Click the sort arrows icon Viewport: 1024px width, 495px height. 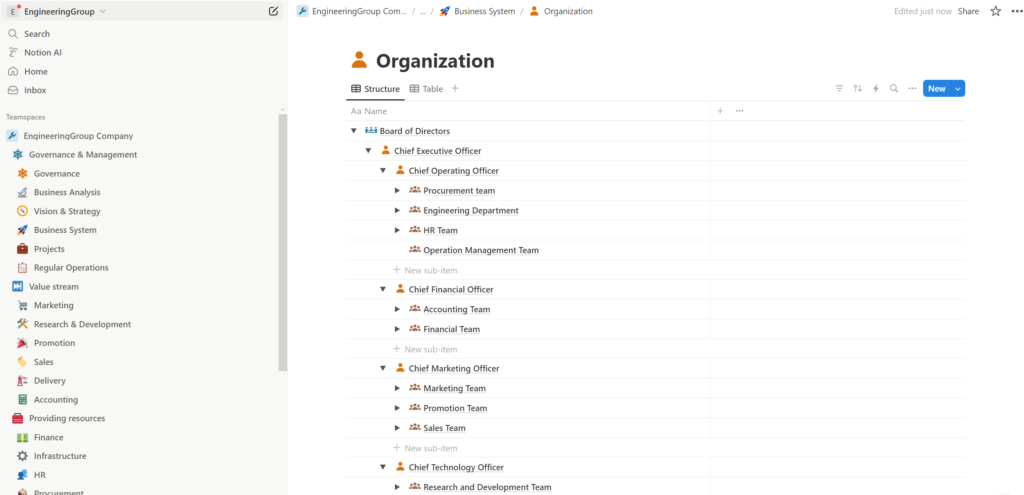point(857,89)
